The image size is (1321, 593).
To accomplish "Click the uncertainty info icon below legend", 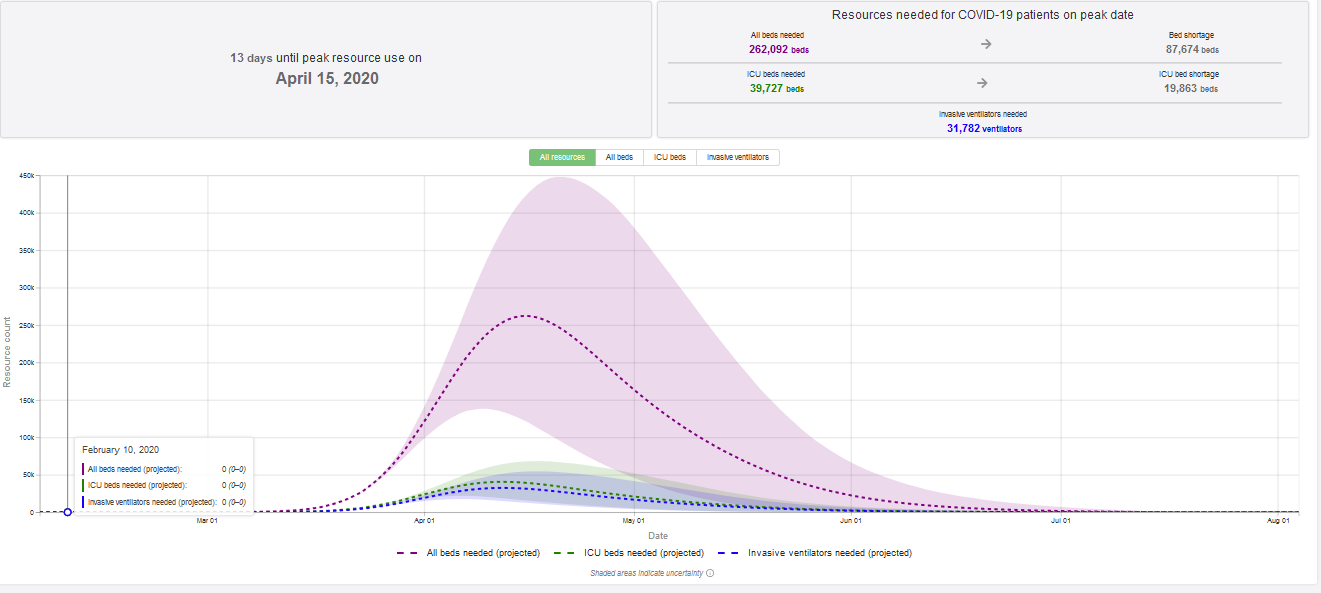I will coord(710,574).
